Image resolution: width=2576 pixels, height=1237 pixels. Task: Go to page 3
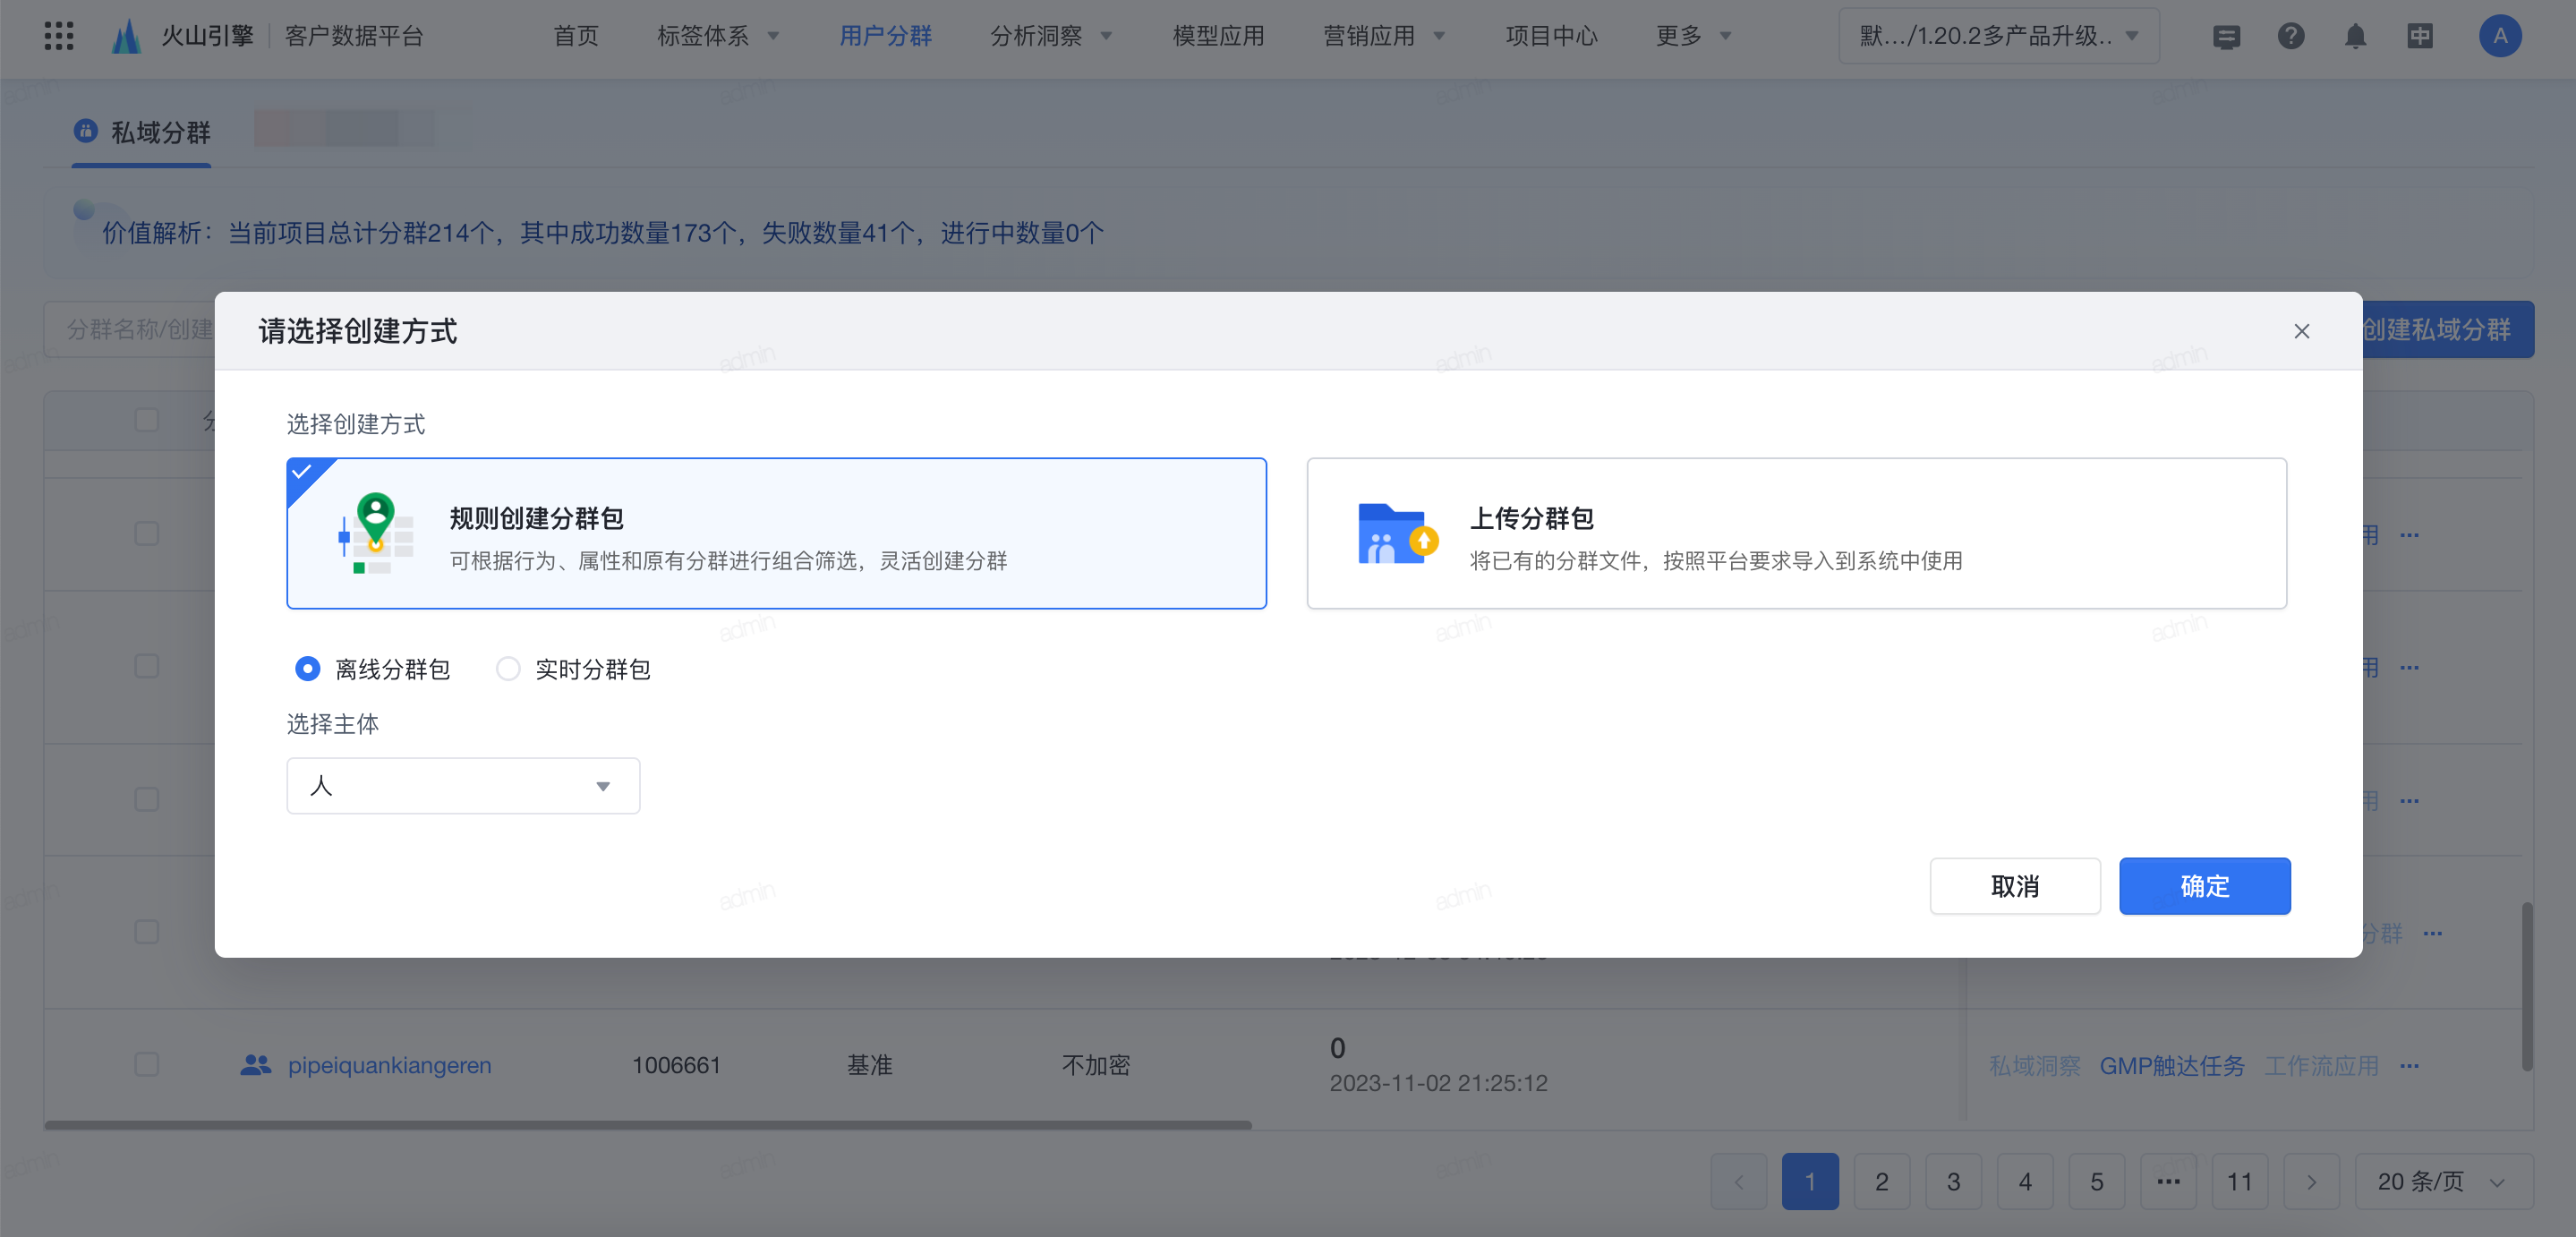click(1953, 1182)
